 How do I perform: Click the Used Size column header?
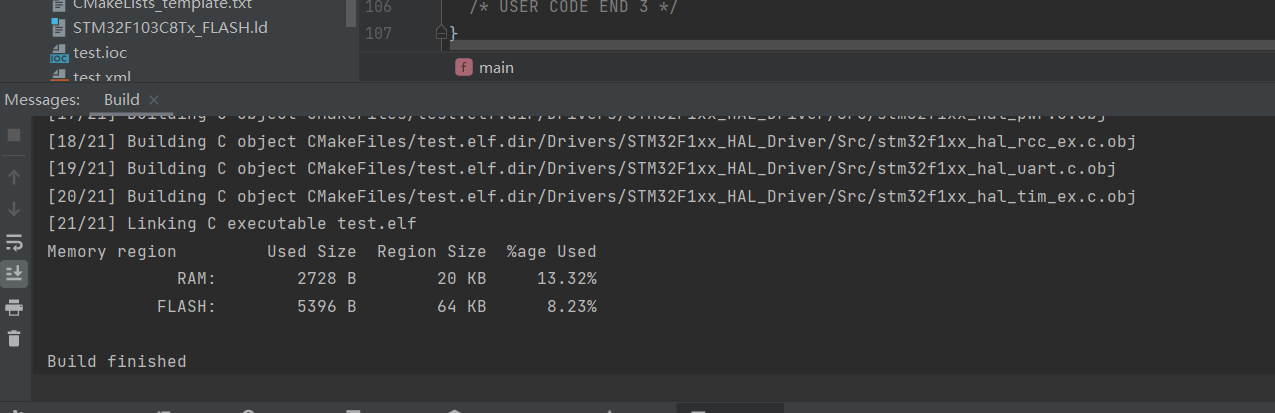312,251
